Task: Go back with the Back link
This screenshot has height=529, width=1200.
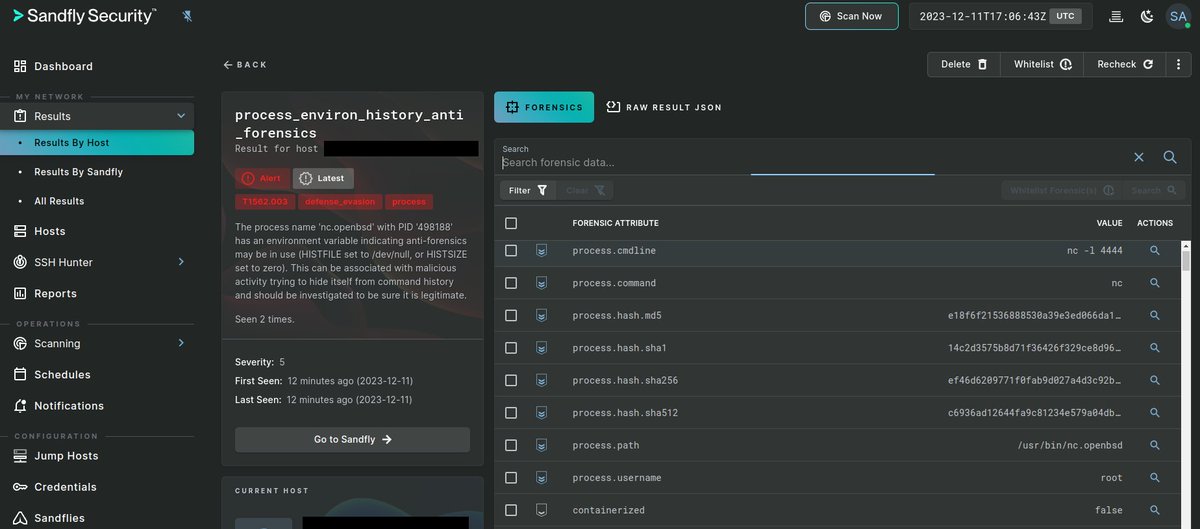Action: (245, 64)
